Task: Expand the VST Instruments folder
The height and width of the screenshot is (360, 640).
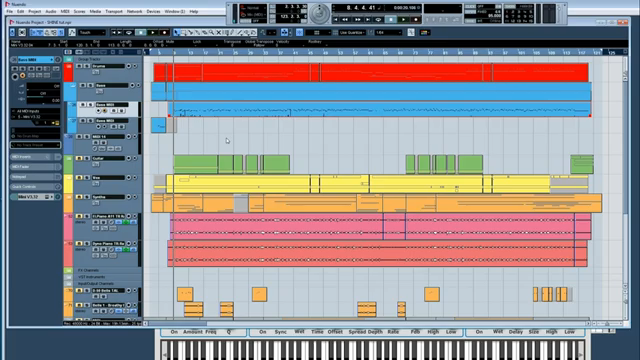Action: 68,277
